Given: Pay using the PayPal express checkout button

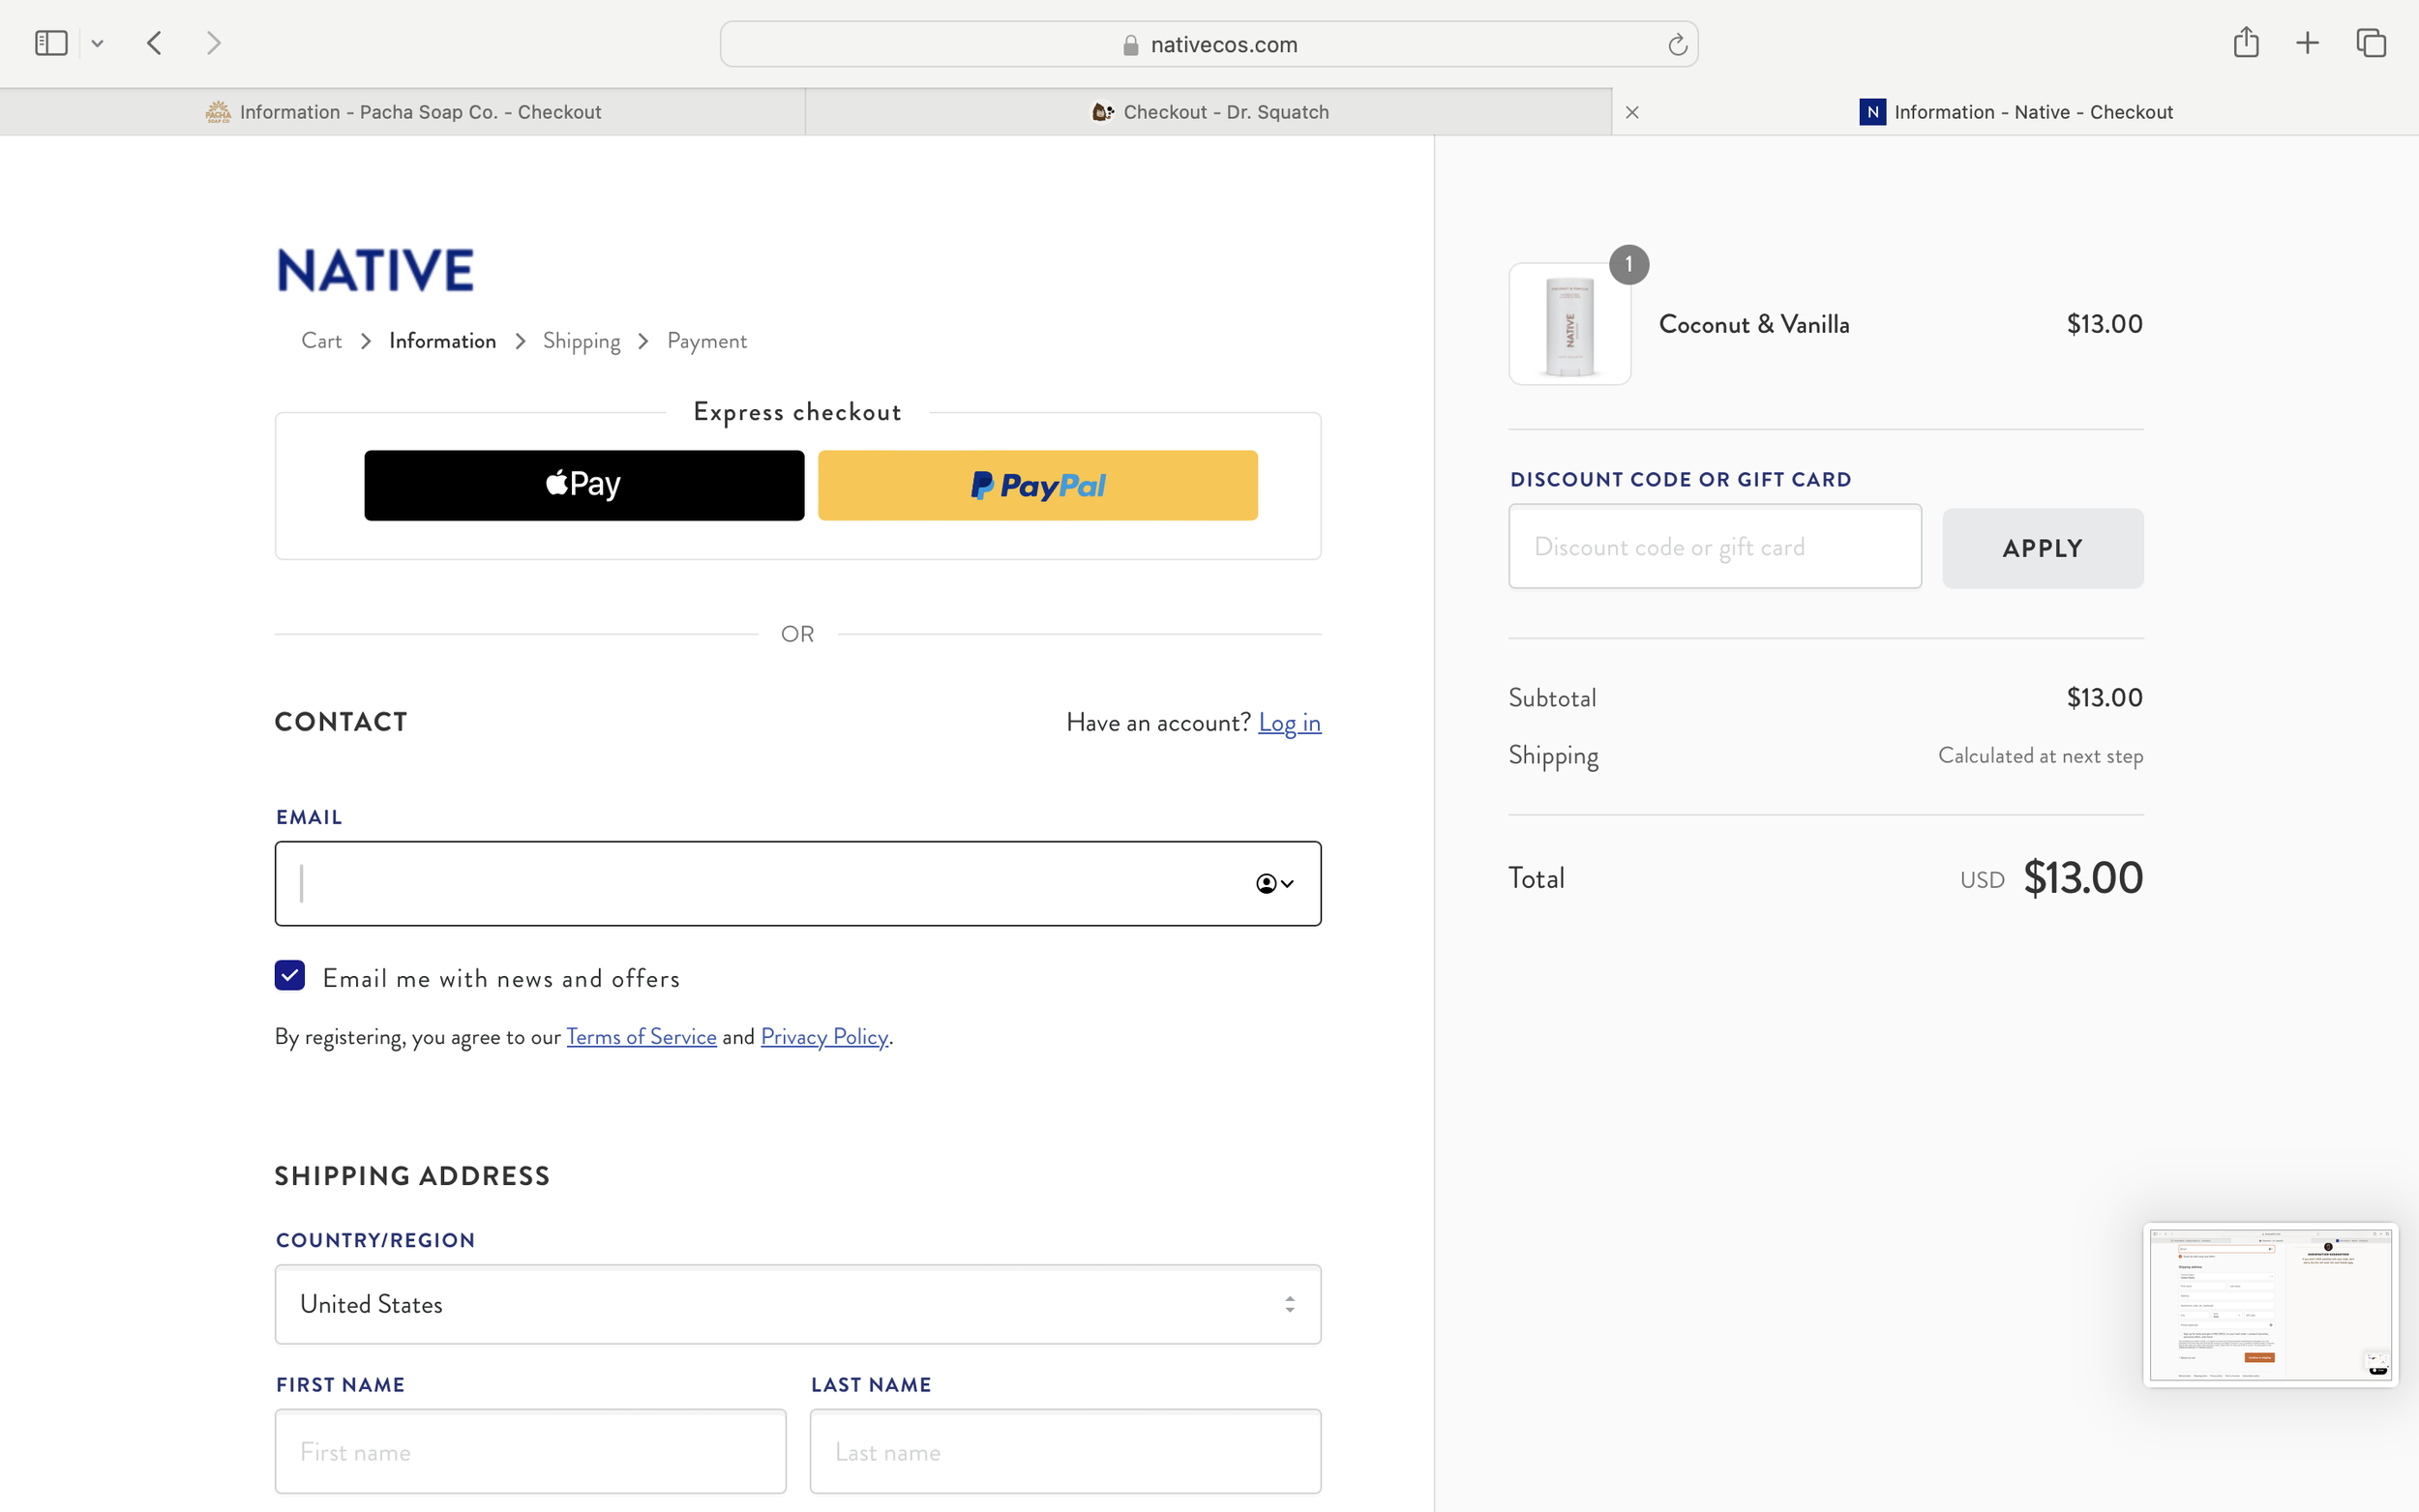Looking at the screenshot, I should 1037,484.
